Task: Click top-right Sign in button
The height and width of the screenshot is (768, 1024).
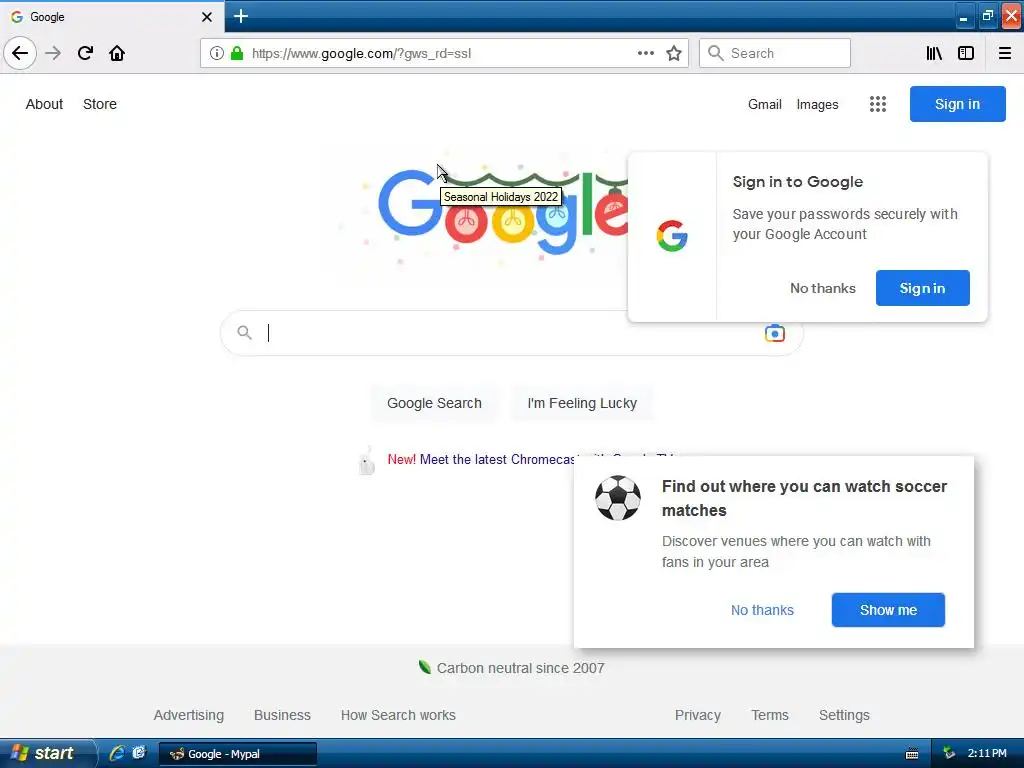Action: click(957, 104)
